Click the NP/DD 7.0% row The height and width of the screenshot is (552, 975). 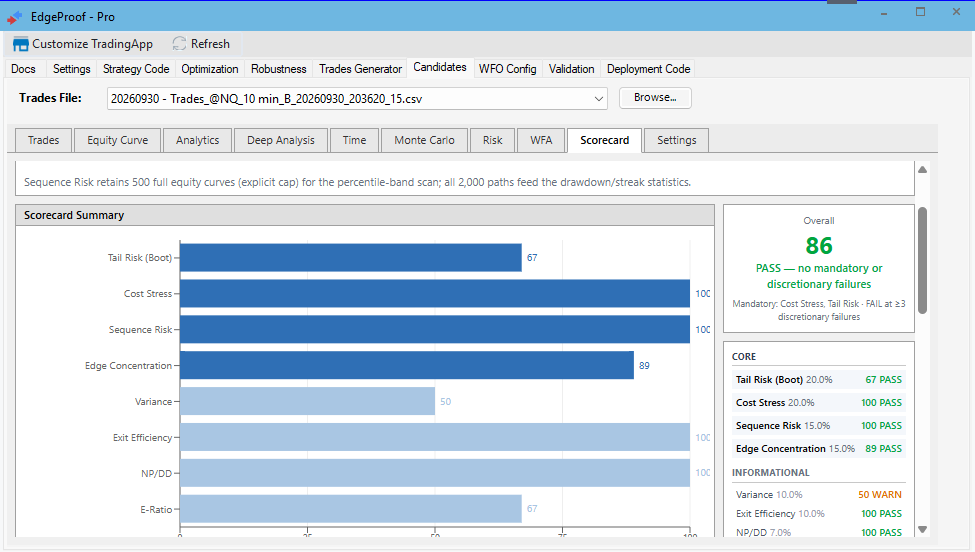(x=818, y=532)
